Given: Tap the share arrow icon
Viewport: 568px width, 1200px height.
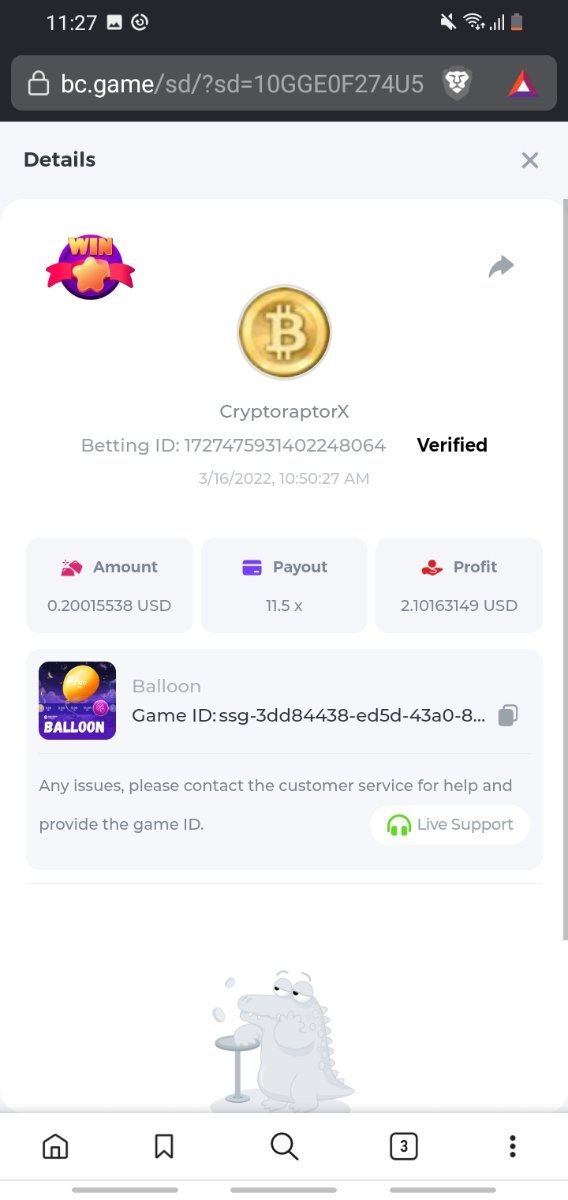Looking at the screenshot, I should click(501, 266).
